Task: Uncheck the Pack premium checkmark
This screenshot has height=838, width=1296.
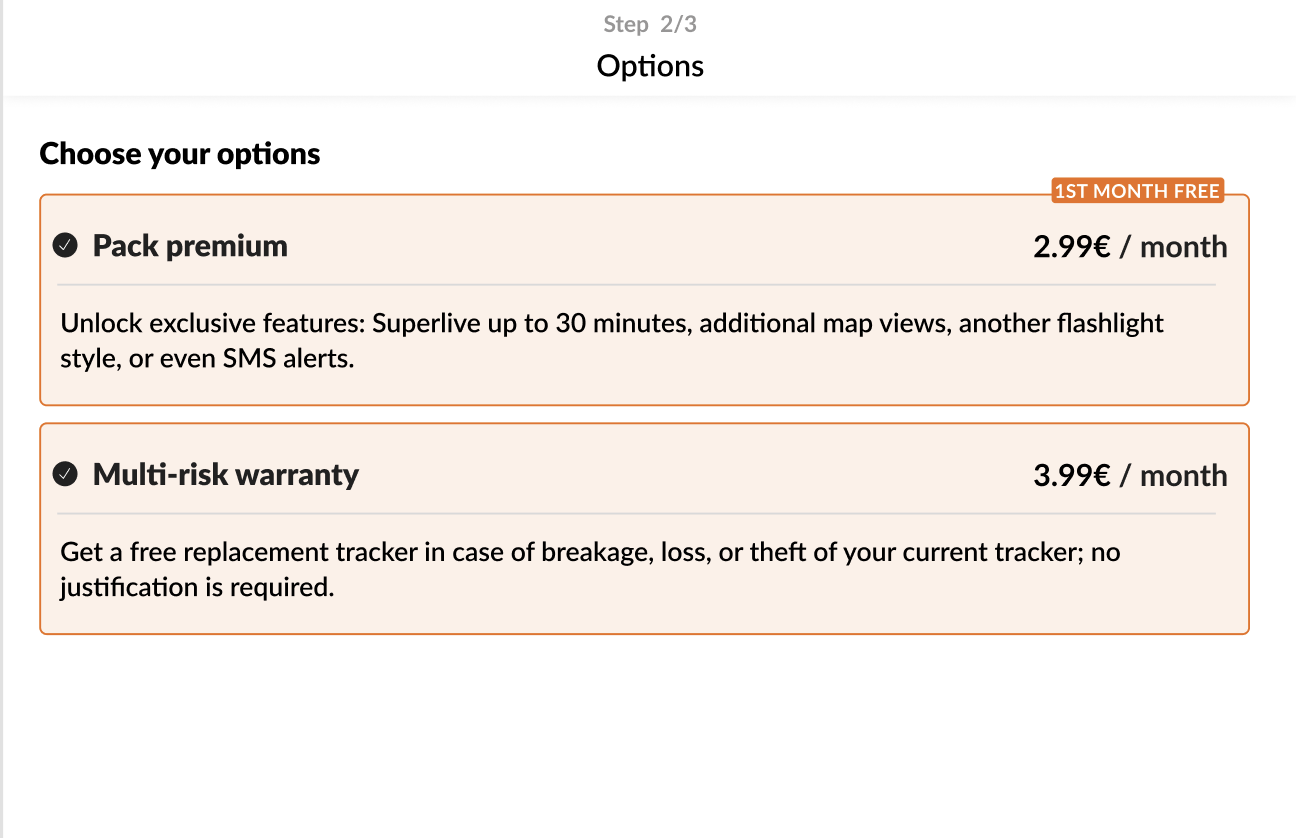Action: pyautogui.click(x=66, y=246)
